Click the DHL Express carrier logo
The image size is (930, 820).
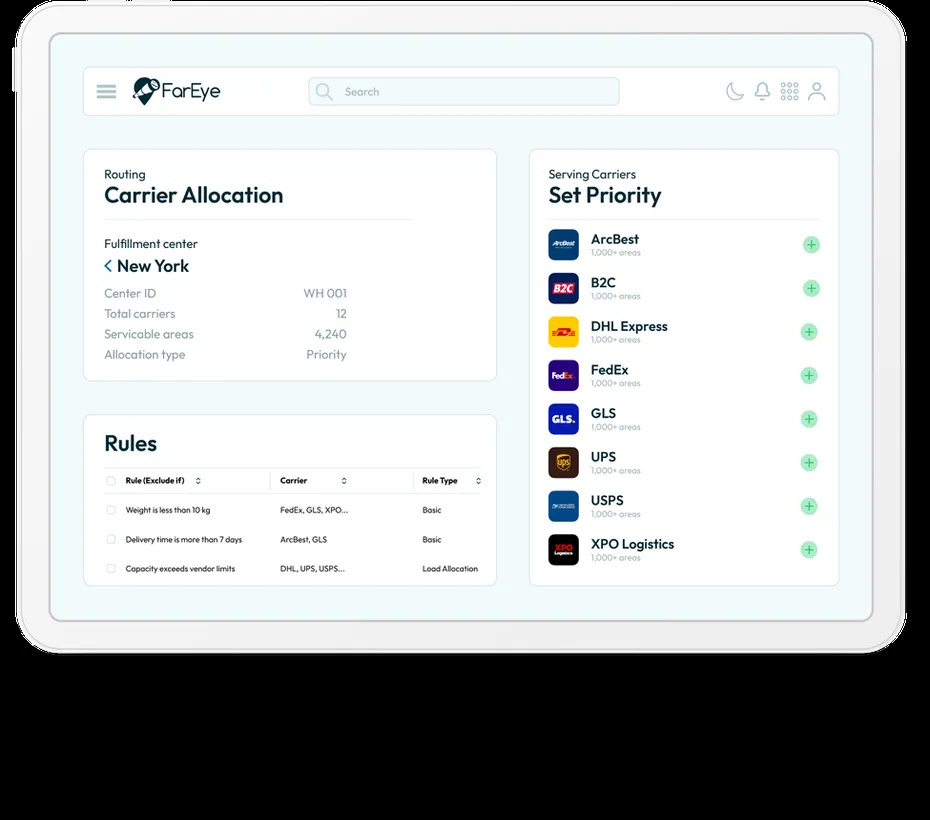pyautogui.click(x=563, y=332)
